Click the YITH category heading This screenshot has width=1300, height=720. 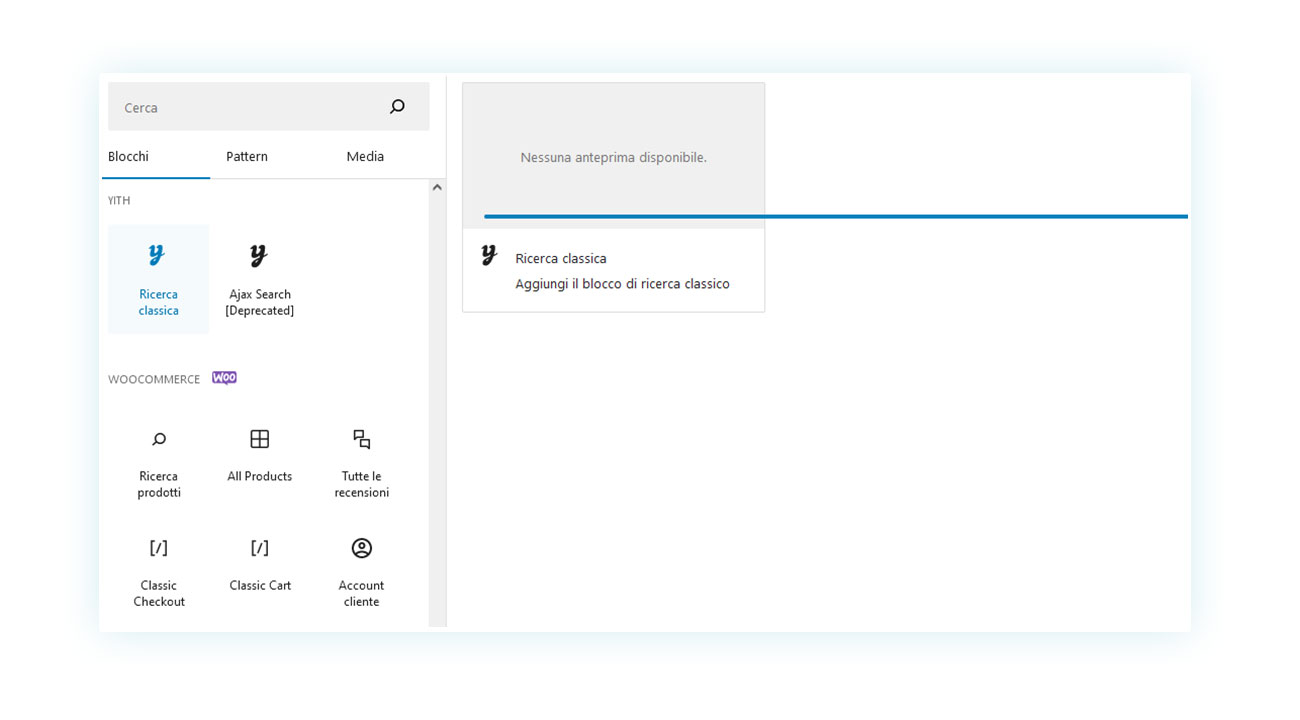pyautogui.click(x=119, y=200)
